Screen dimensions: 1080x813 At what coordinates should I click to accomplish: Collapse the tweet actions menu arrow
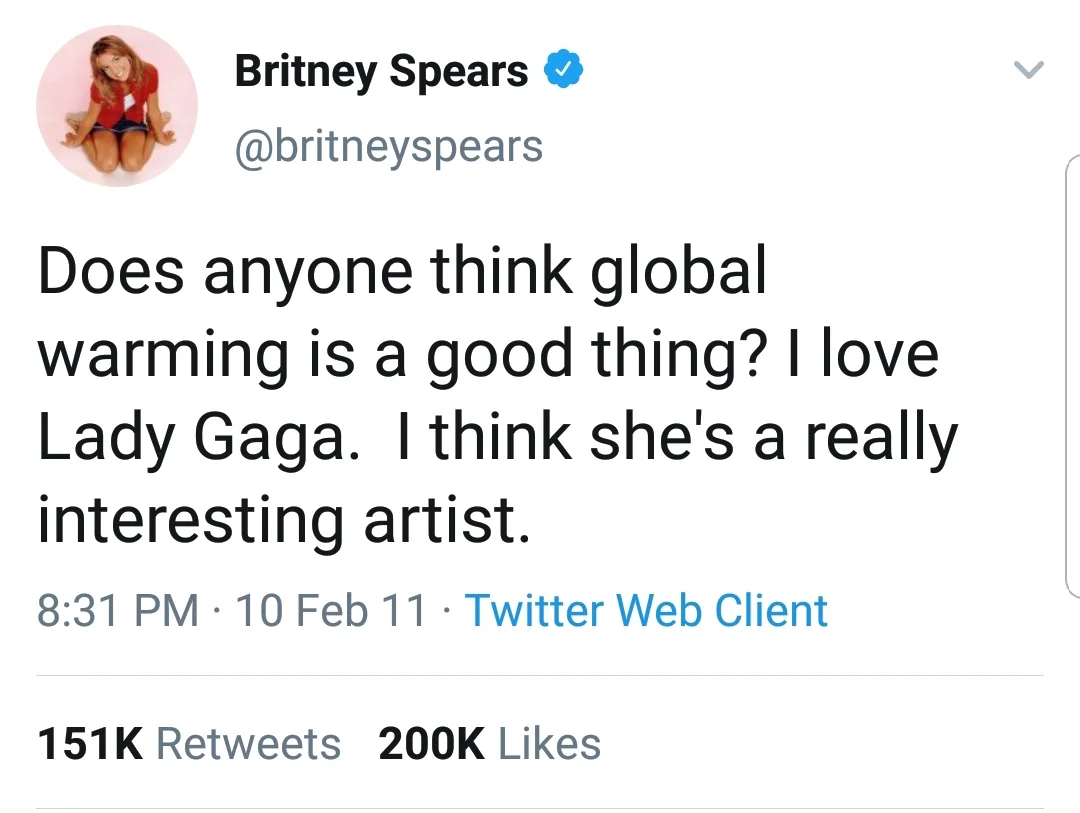coord(1029,70)
